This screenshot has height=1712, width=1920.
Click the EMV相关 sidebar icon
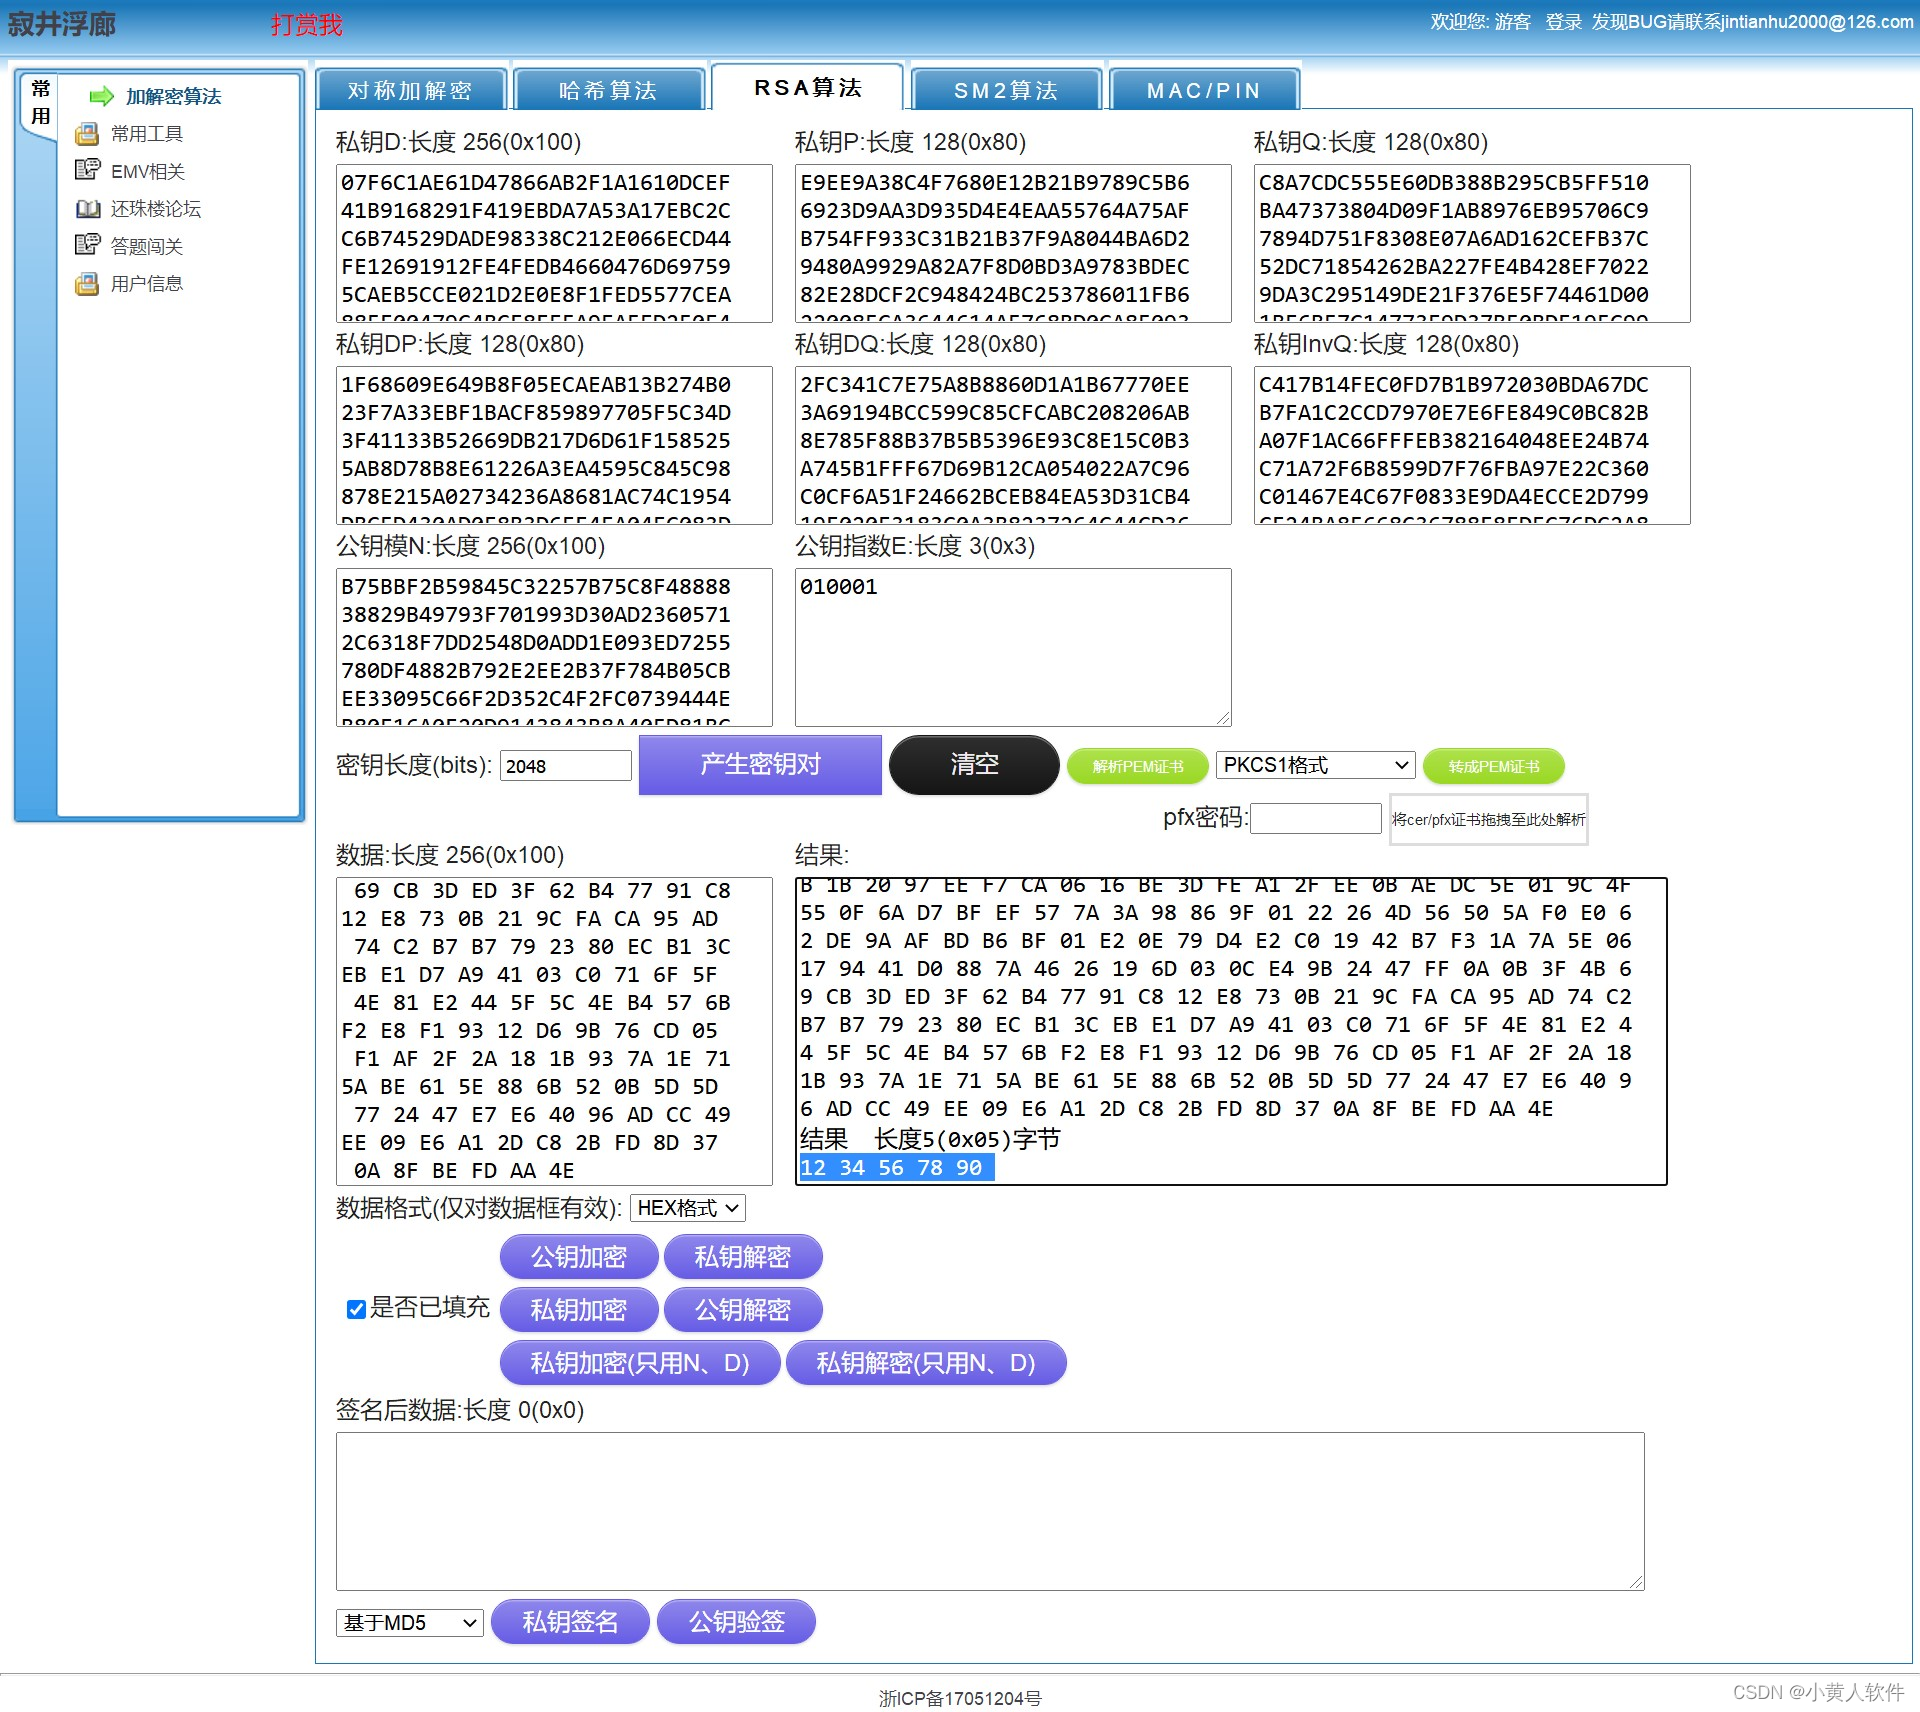(x=87, y=170)
